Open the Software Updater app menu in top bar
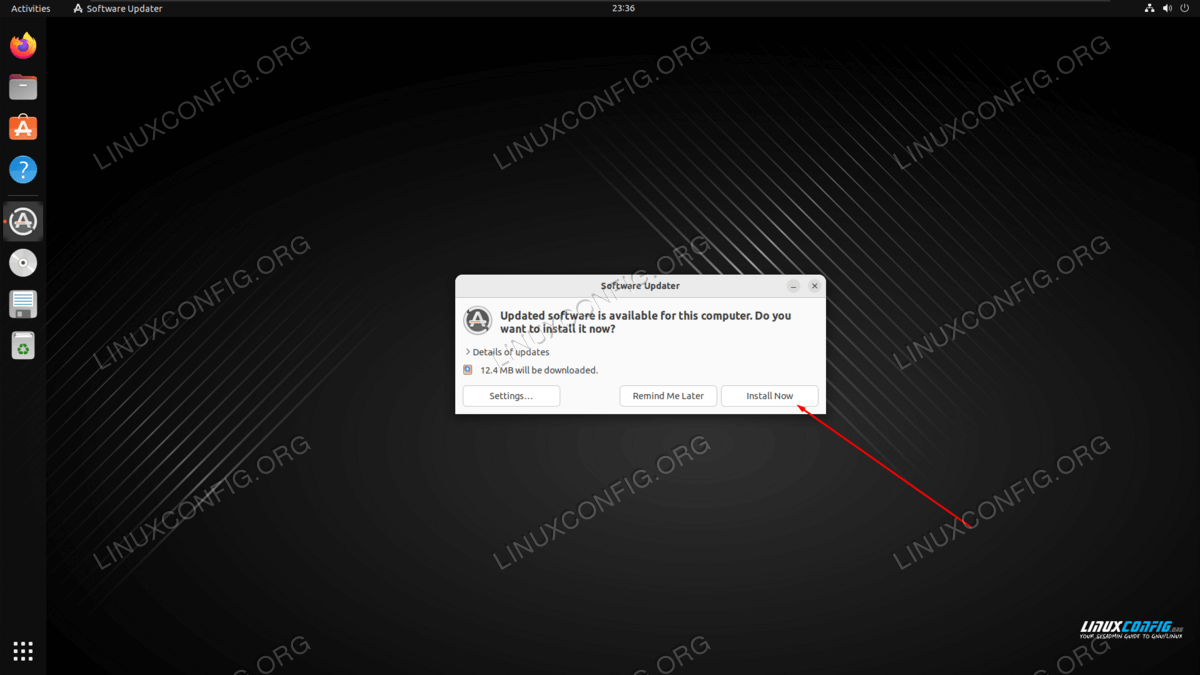This screenshot has height=675, width=1200. 118,8
